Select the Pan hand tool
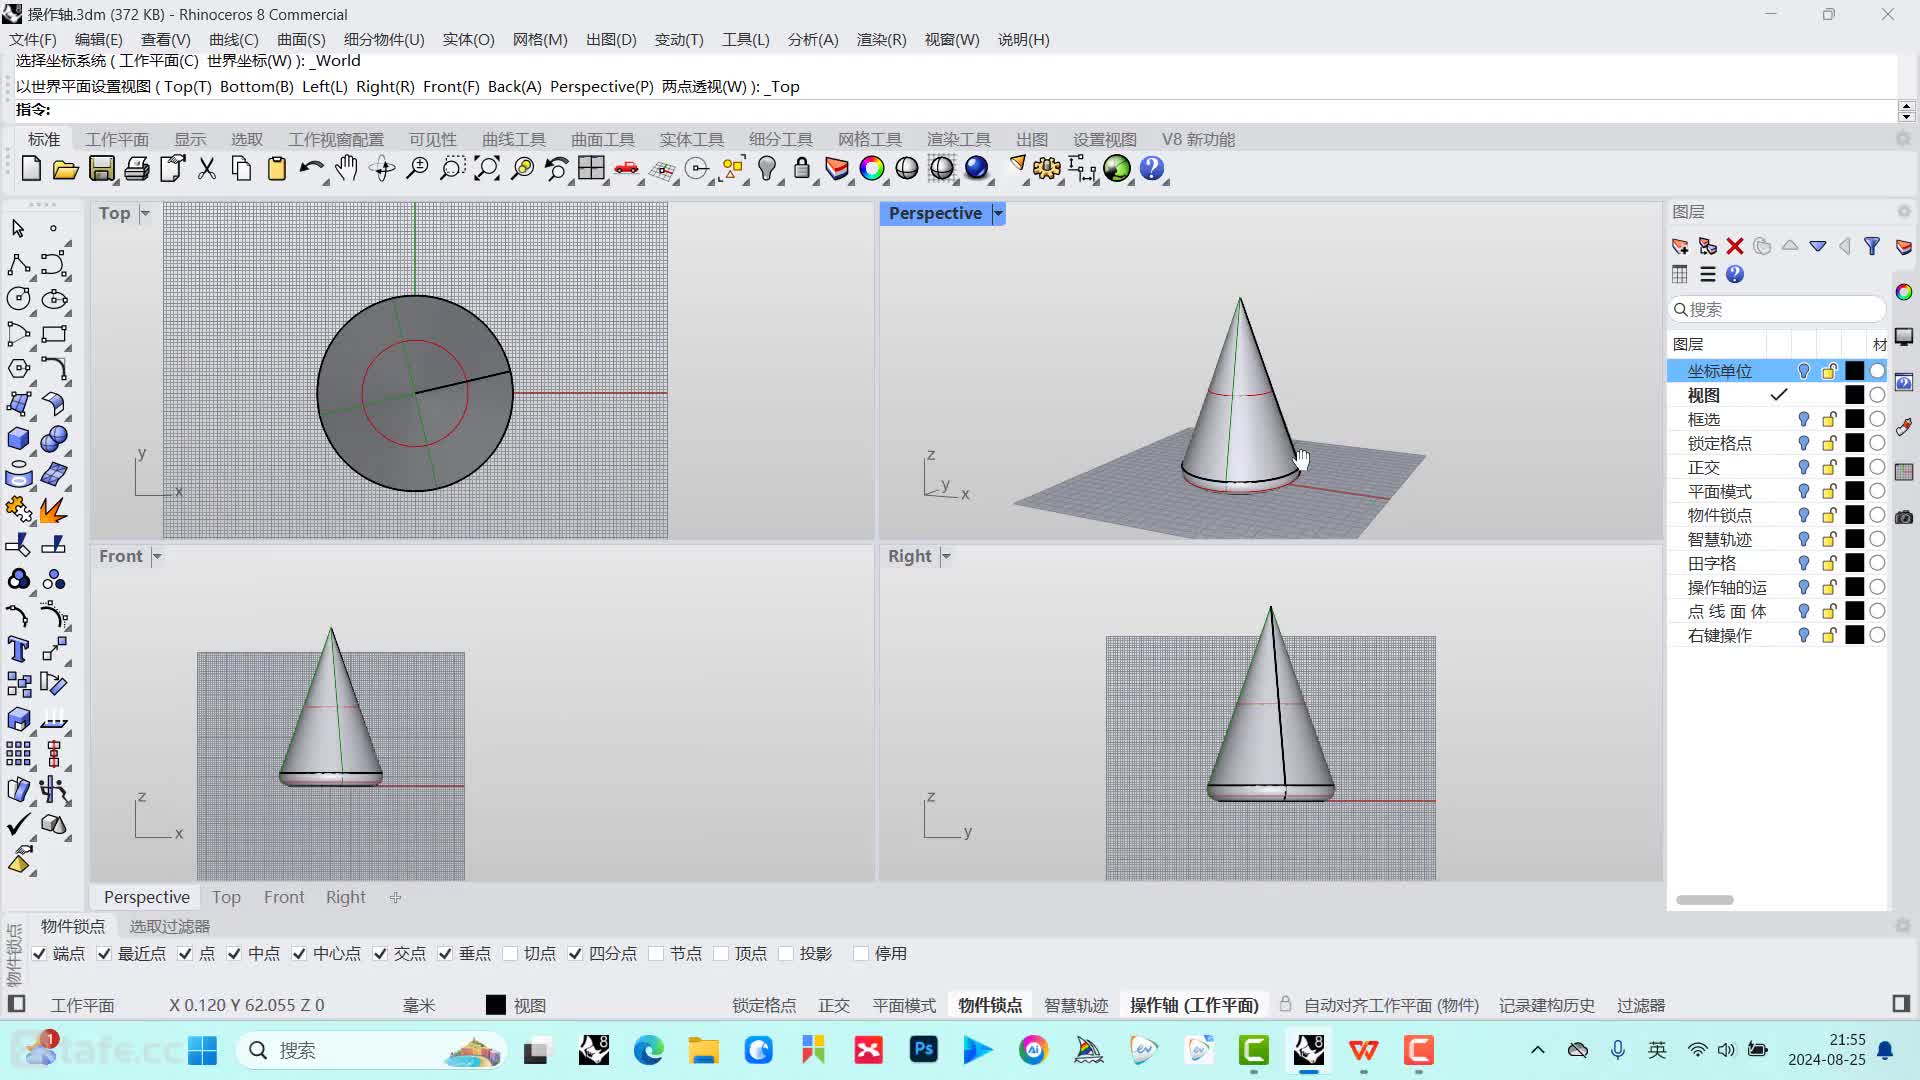The image size is (1920, 1080). (x=347, y=169)
